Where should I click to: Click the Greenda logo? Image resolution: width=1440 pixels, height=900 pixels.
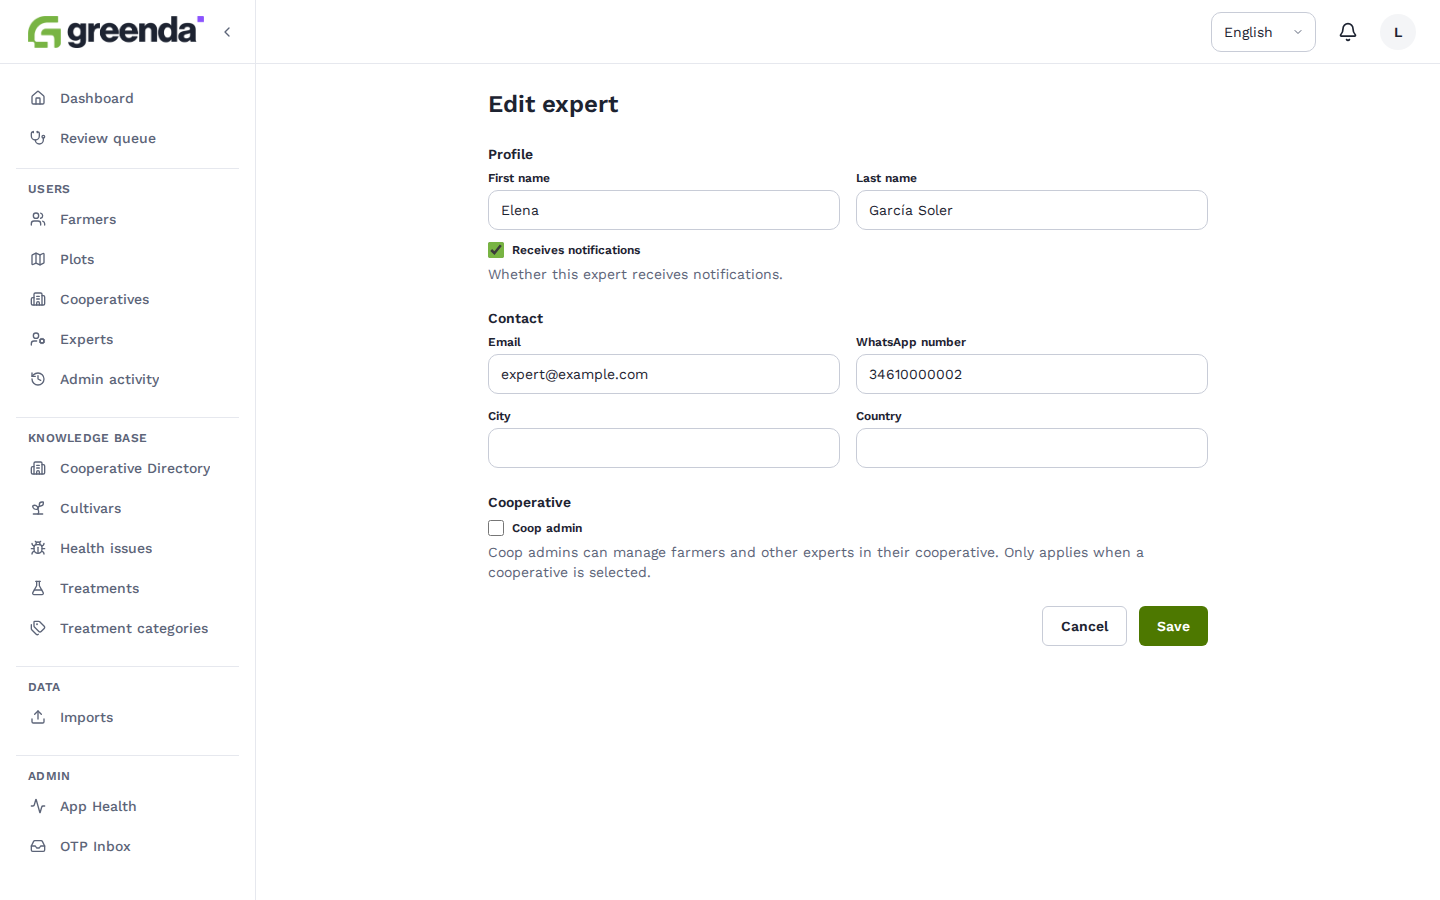115,32
